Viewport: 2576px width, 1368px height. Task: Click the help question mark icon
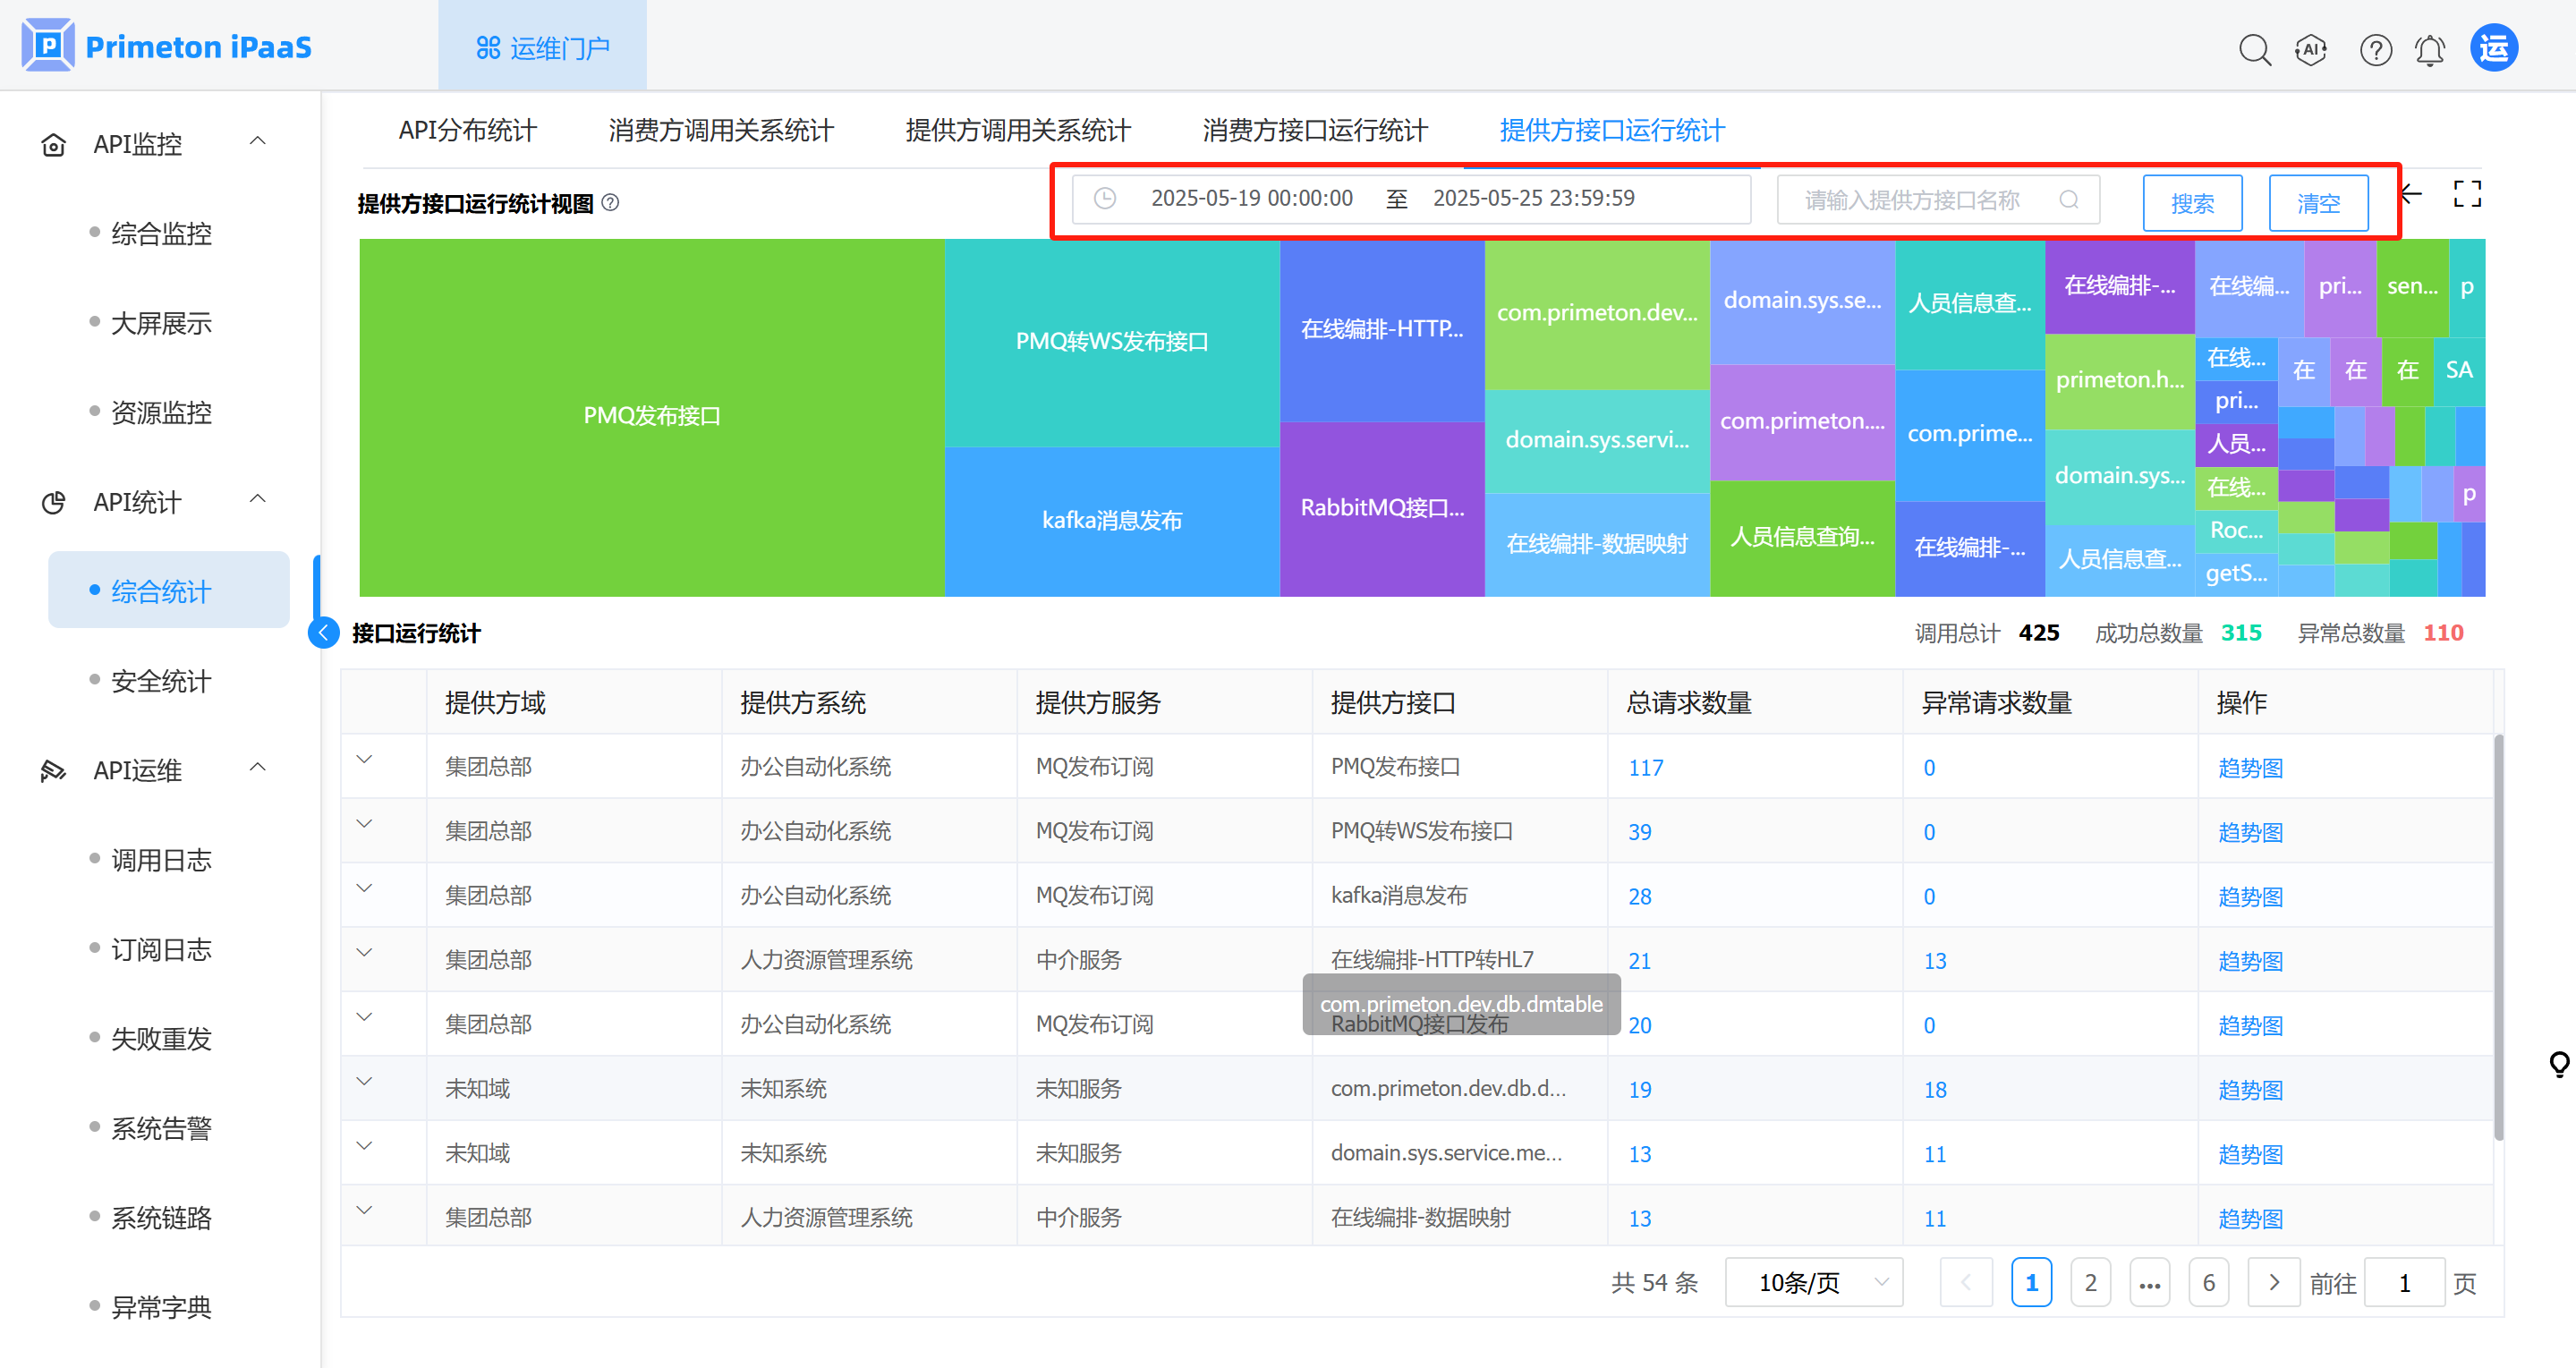(2375, 49)
